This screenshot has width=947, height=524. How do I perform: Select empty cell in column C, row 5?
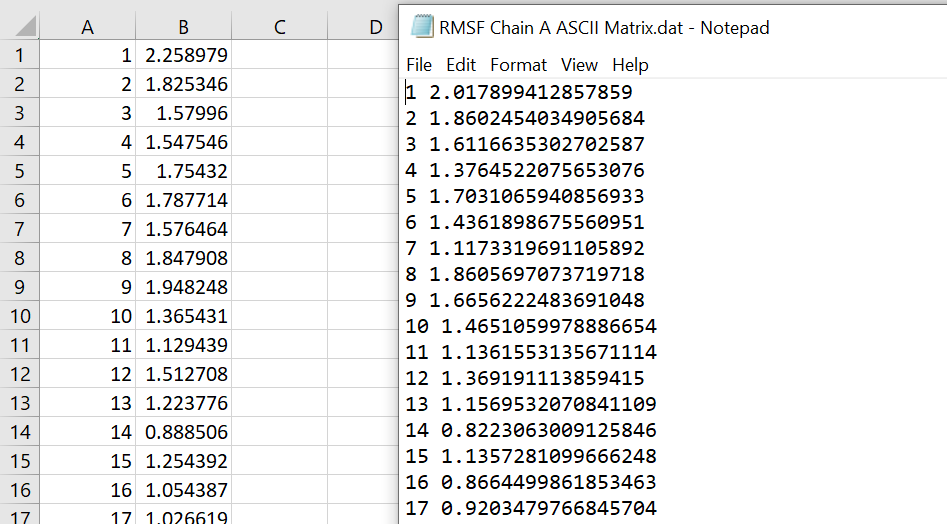(279, 171)
